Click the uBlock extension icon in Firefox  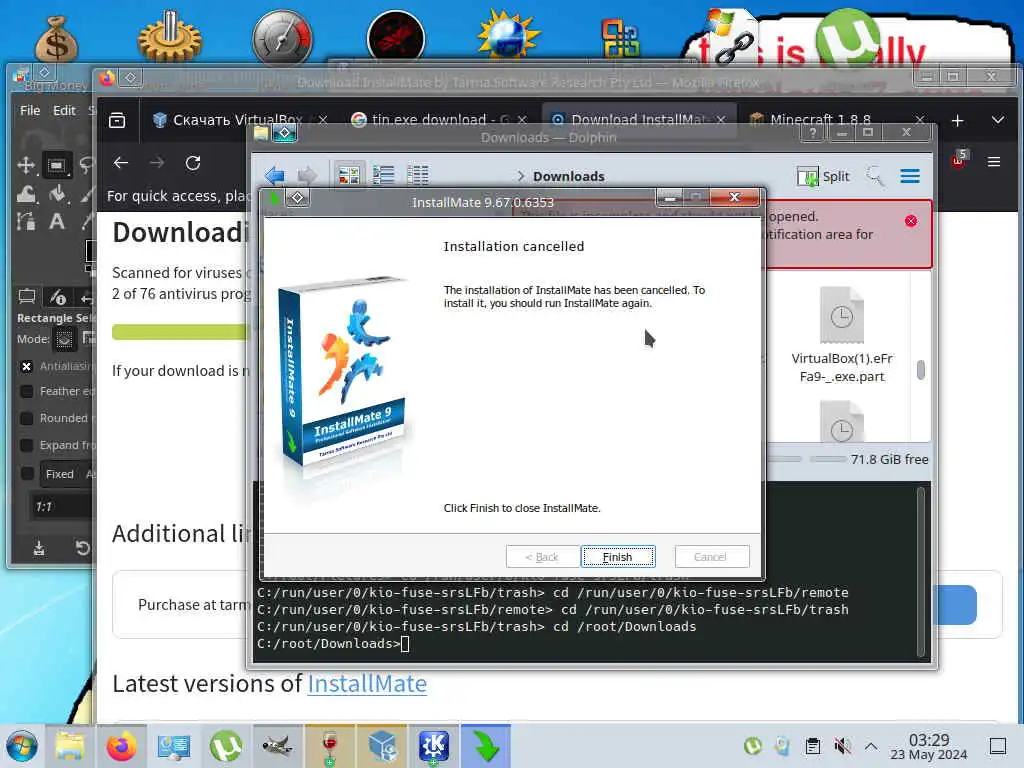[959, 161]
